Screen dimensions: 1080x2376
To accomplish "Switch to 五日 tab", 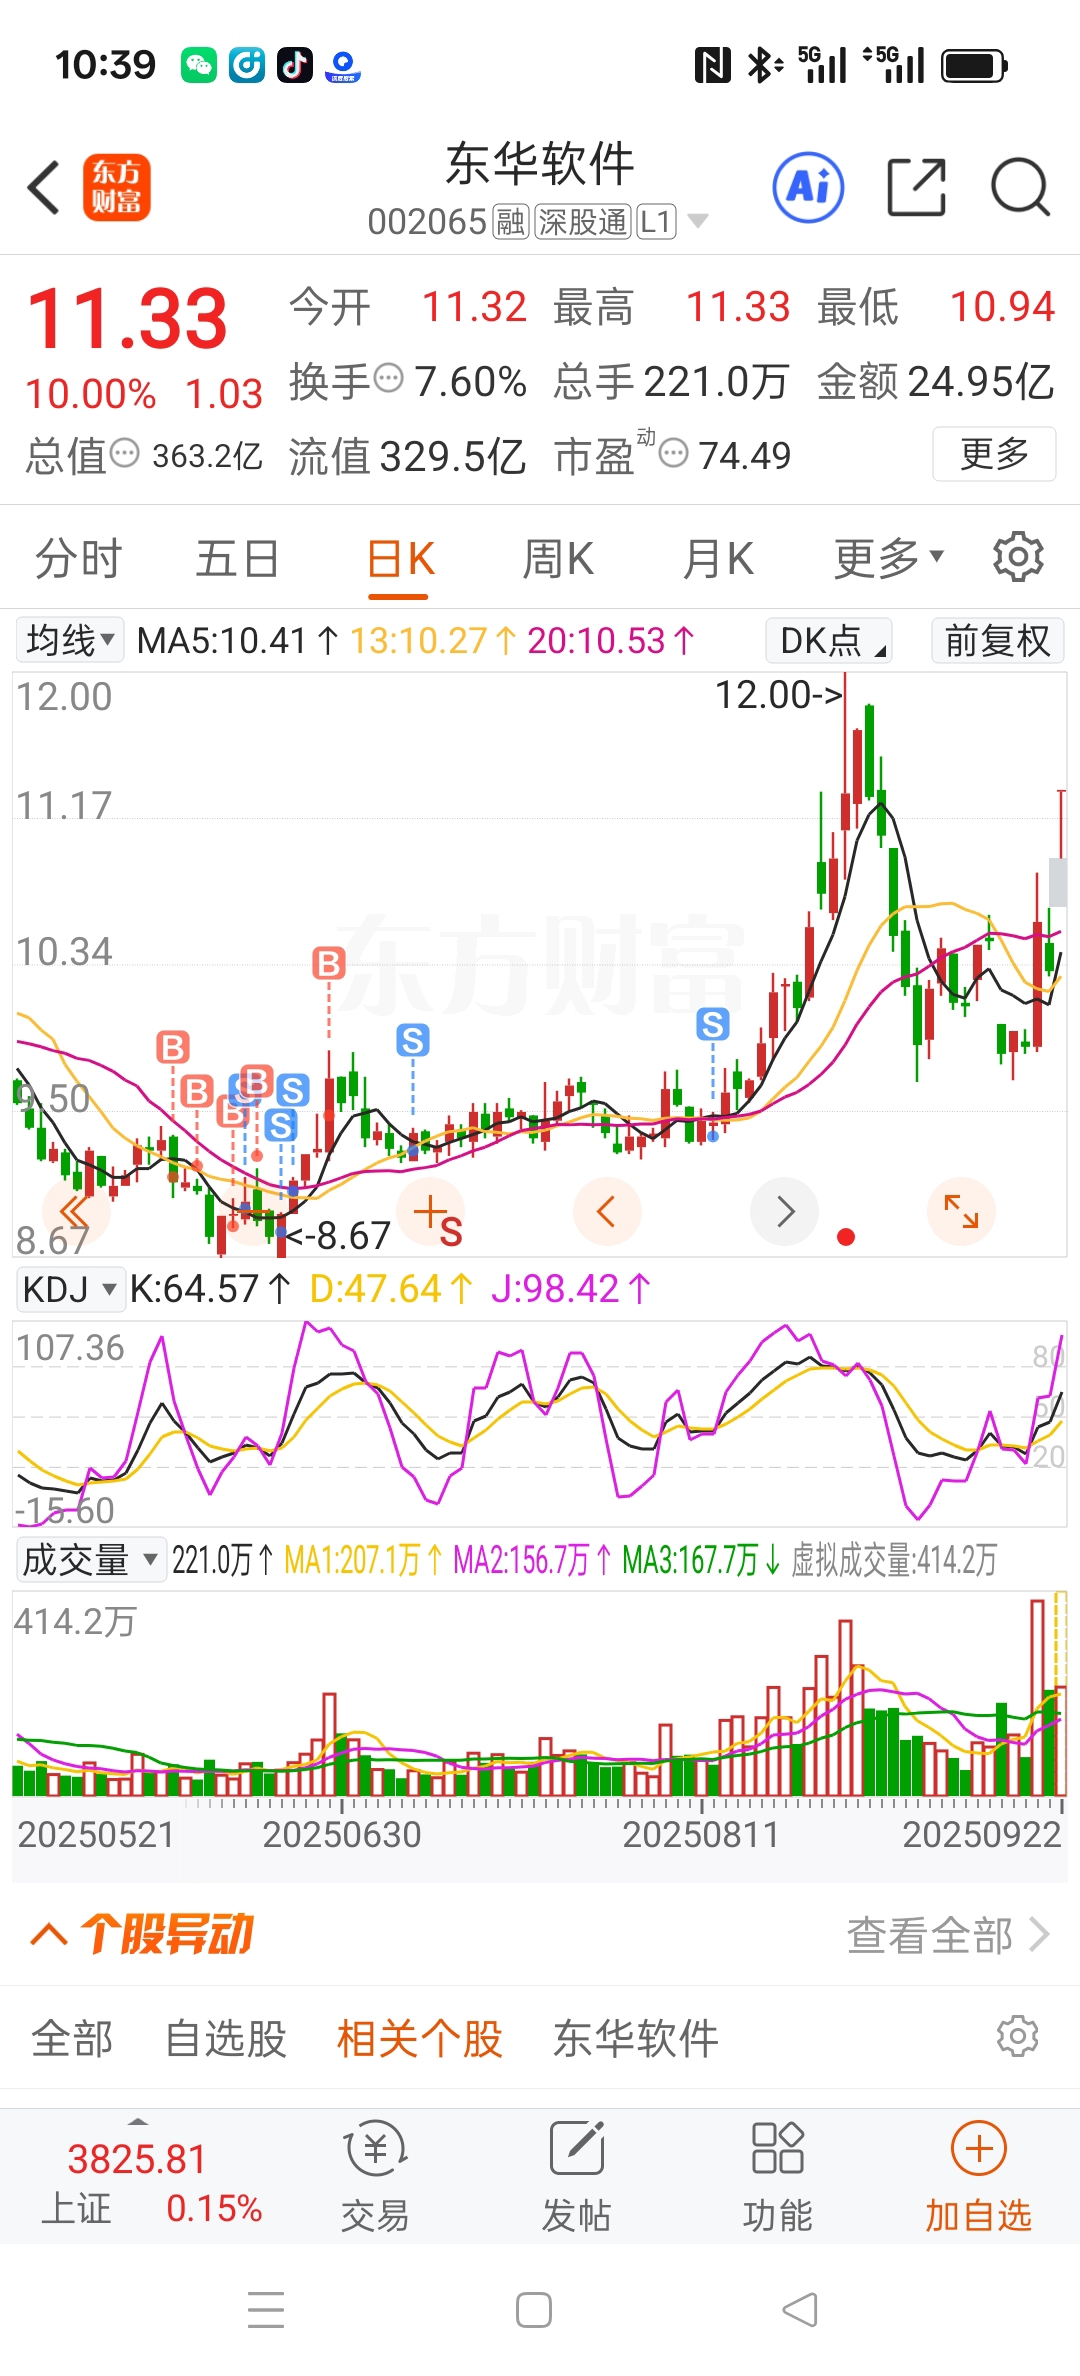I will pos(237,558).
